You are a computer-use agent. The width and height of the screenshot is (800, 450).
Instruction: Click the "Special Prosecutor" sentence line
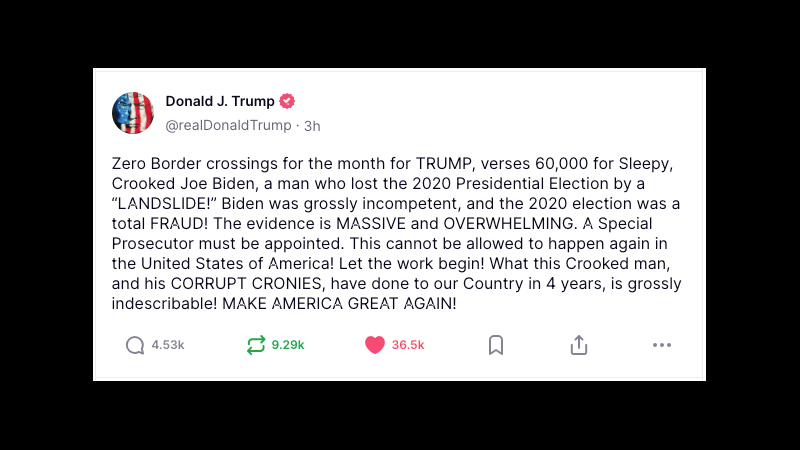pos(390,243)
